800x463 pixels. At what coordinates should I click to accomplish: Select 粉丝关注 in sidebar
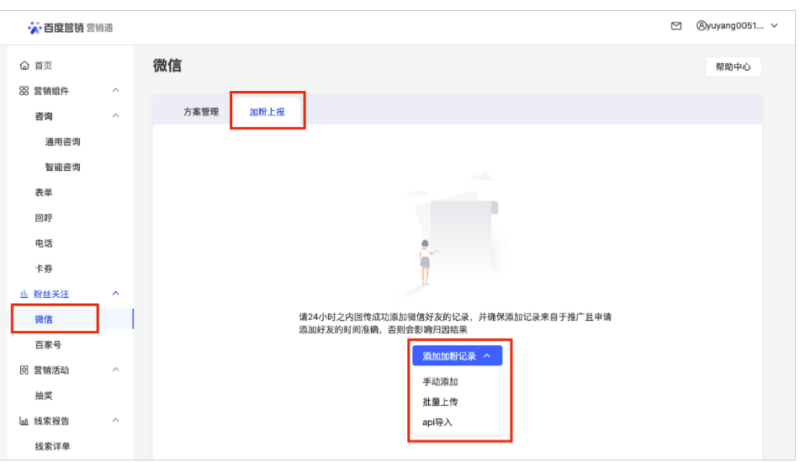click(51, 294)
